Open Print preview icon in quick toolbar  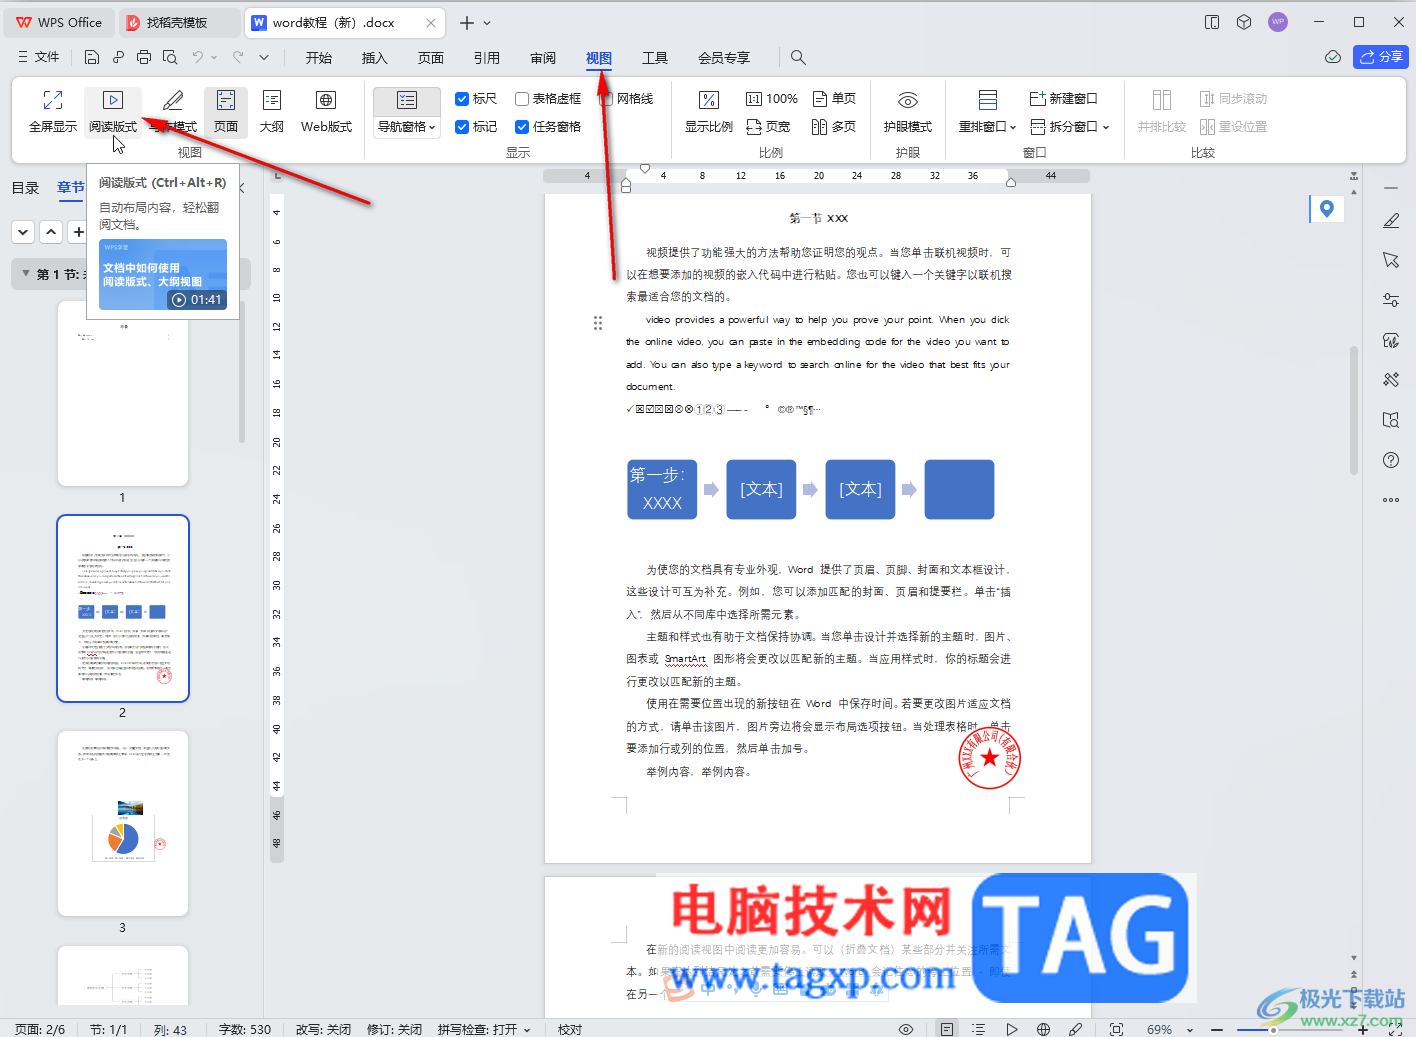point(170,57)
